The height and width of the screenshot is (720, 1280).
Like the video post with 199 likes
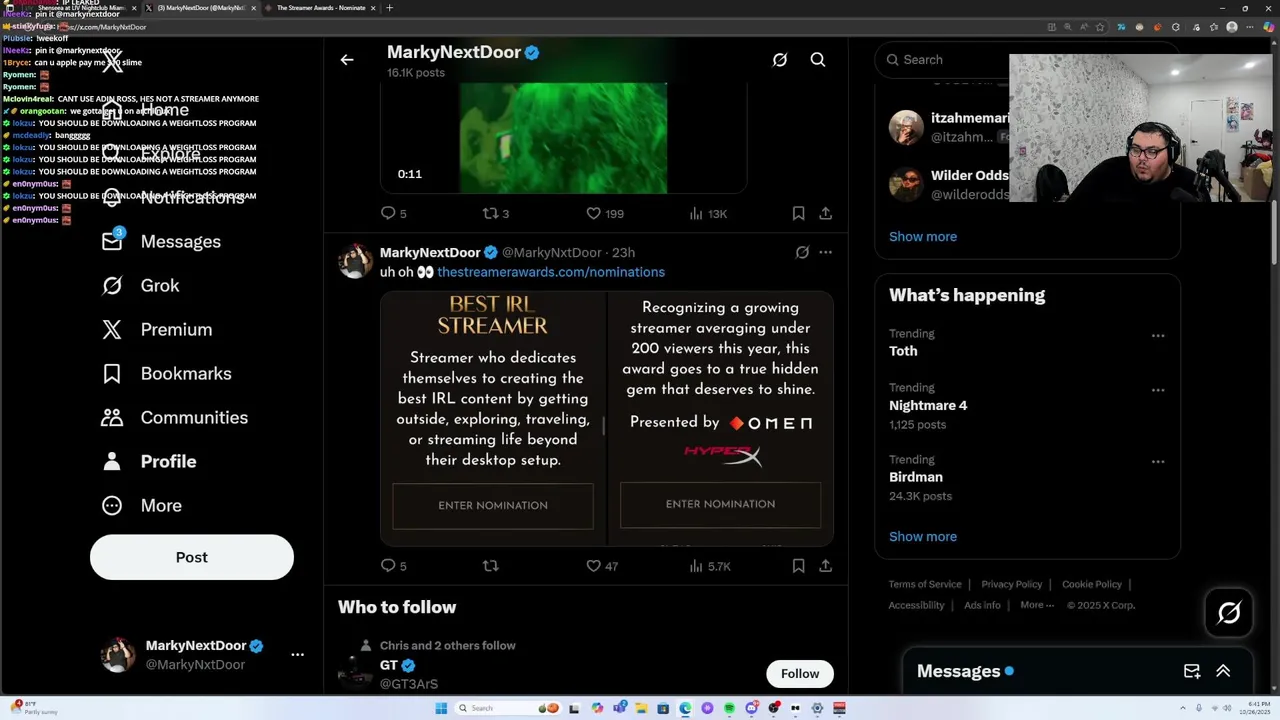tap(604, 213)
